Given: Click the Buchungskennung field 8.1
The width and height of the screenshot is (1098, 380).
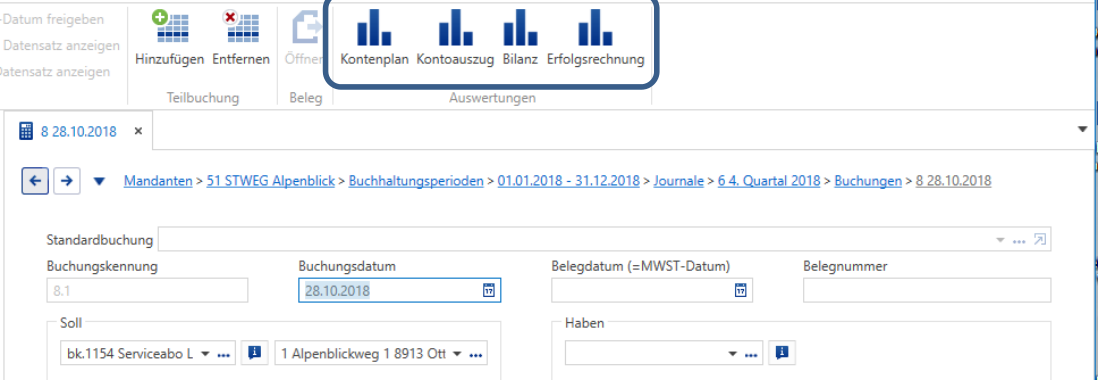Looking at the screenshot, I should tap(147, 290).
